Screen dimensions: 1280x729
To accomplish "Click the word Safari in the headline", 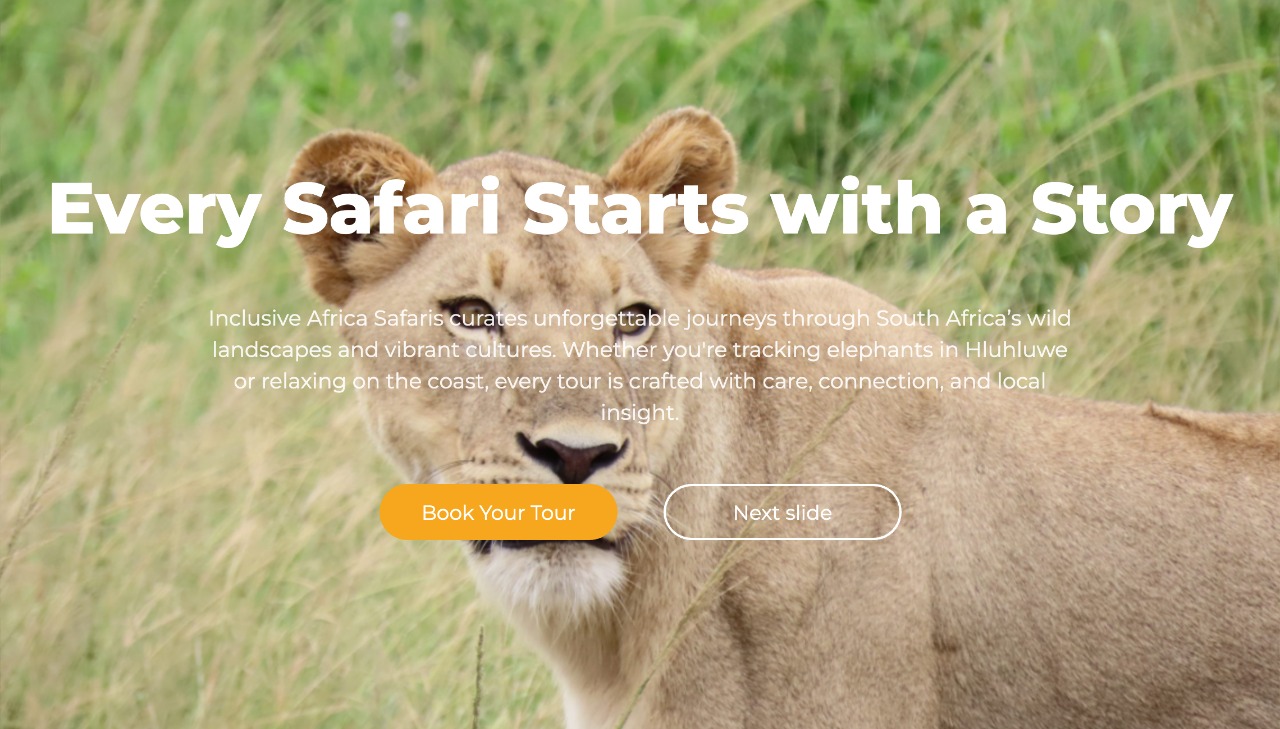I will pos(391,208).
